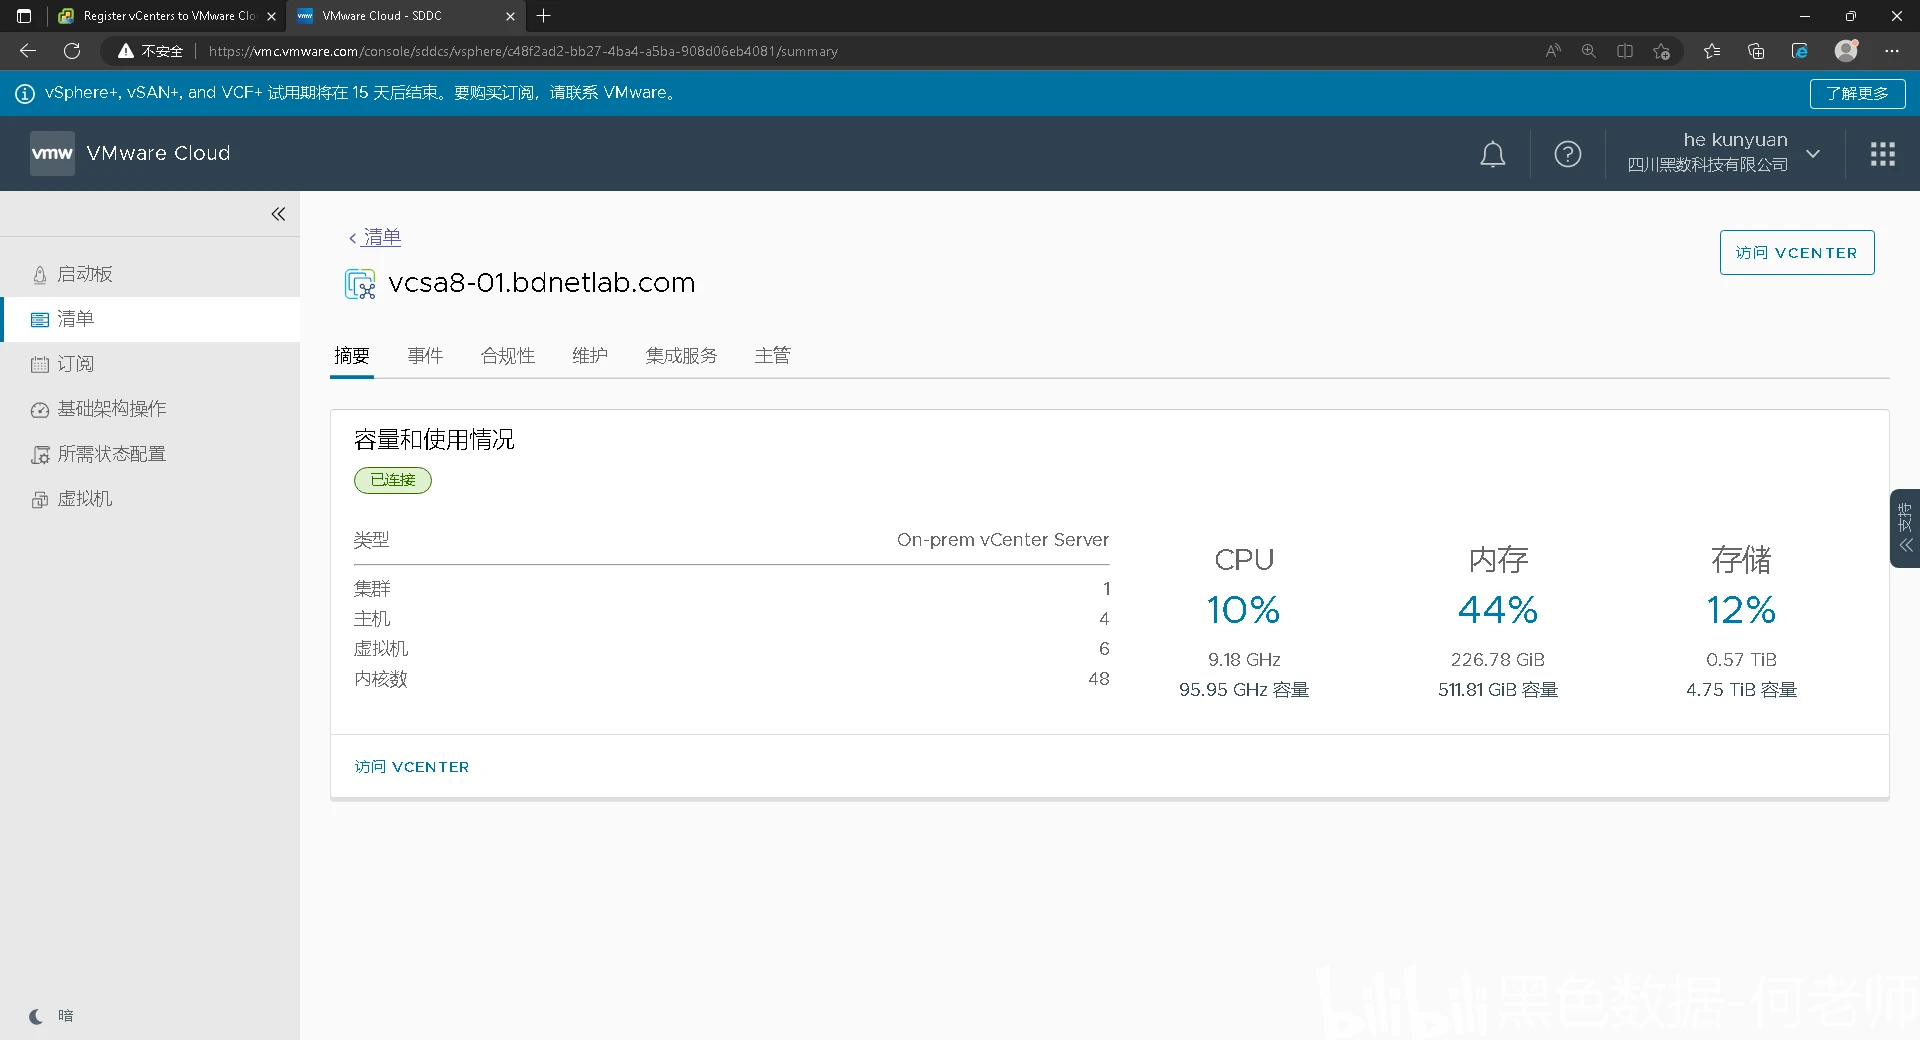The width and height of the screenshot is (1920, 1040).
Task: Click the 95.95 GHz 容量 text
Action: pos(1243,690)
